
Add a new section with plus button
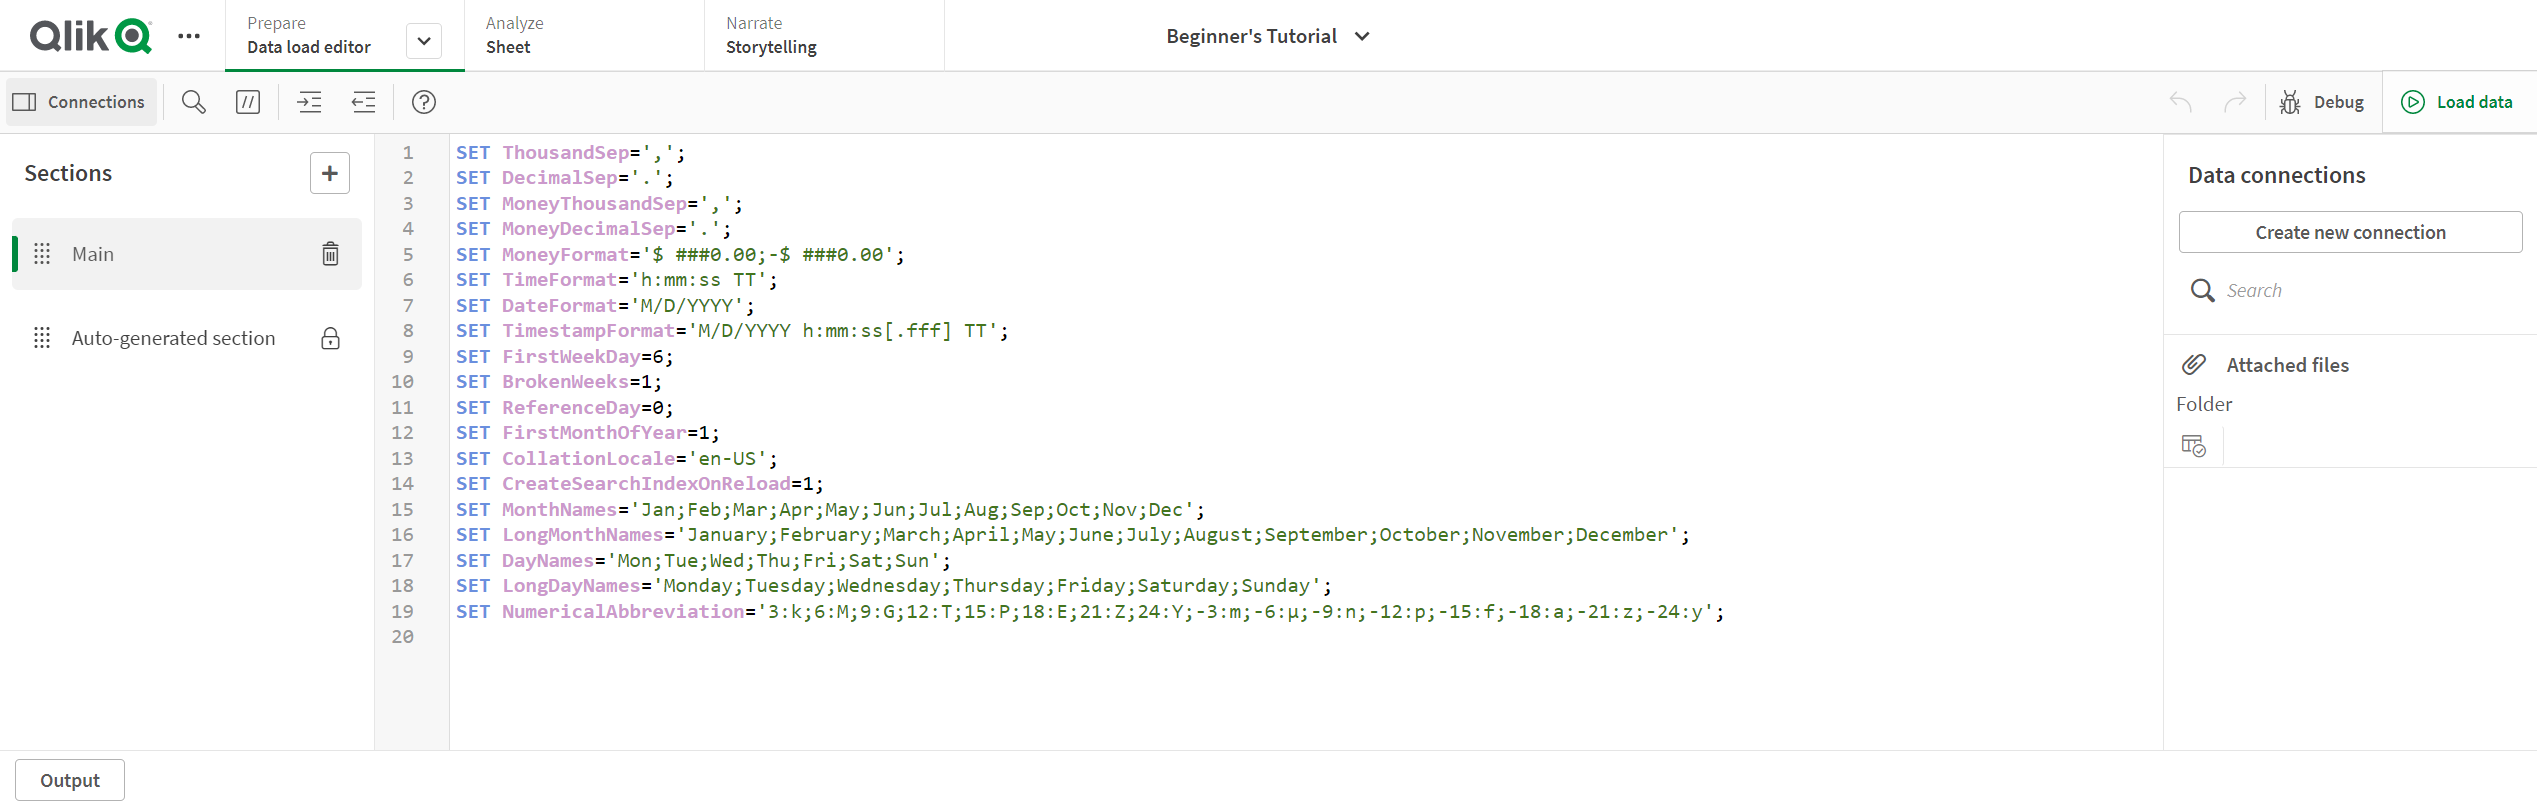pos(330,173)
